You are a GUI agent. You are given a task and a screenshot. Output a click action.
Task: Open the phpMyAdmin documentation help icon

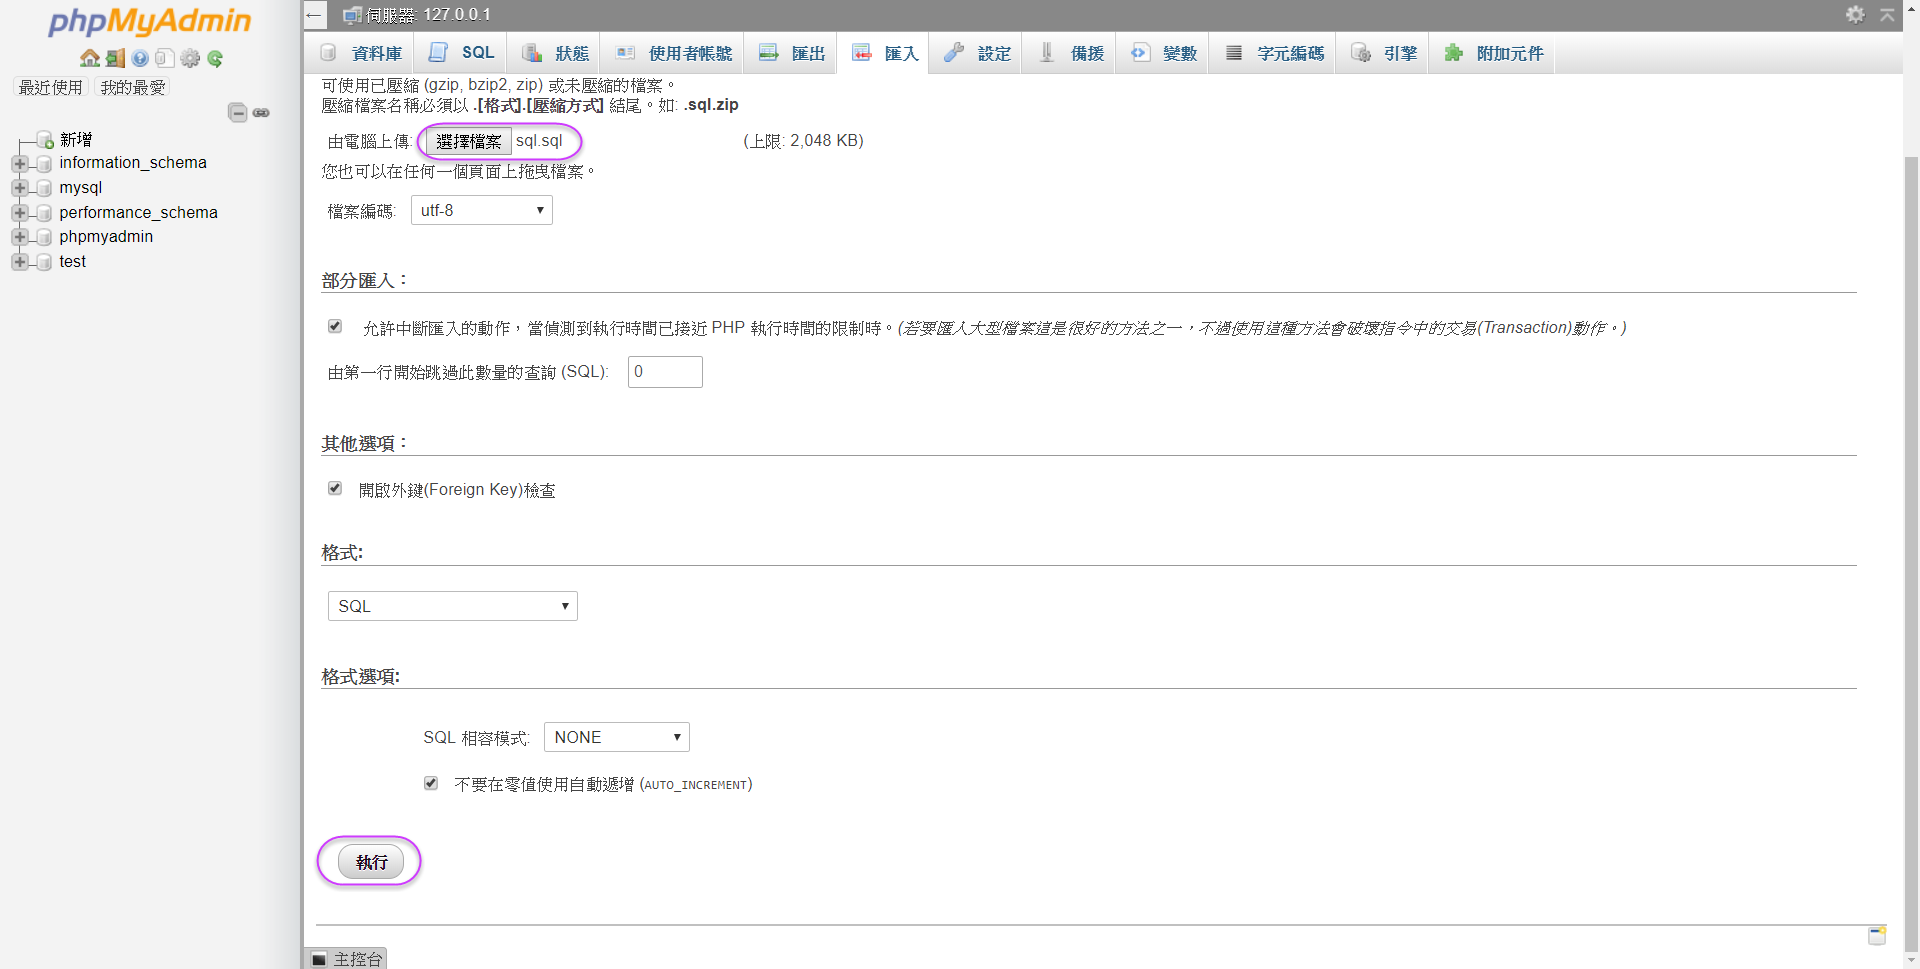click(140, 59)
